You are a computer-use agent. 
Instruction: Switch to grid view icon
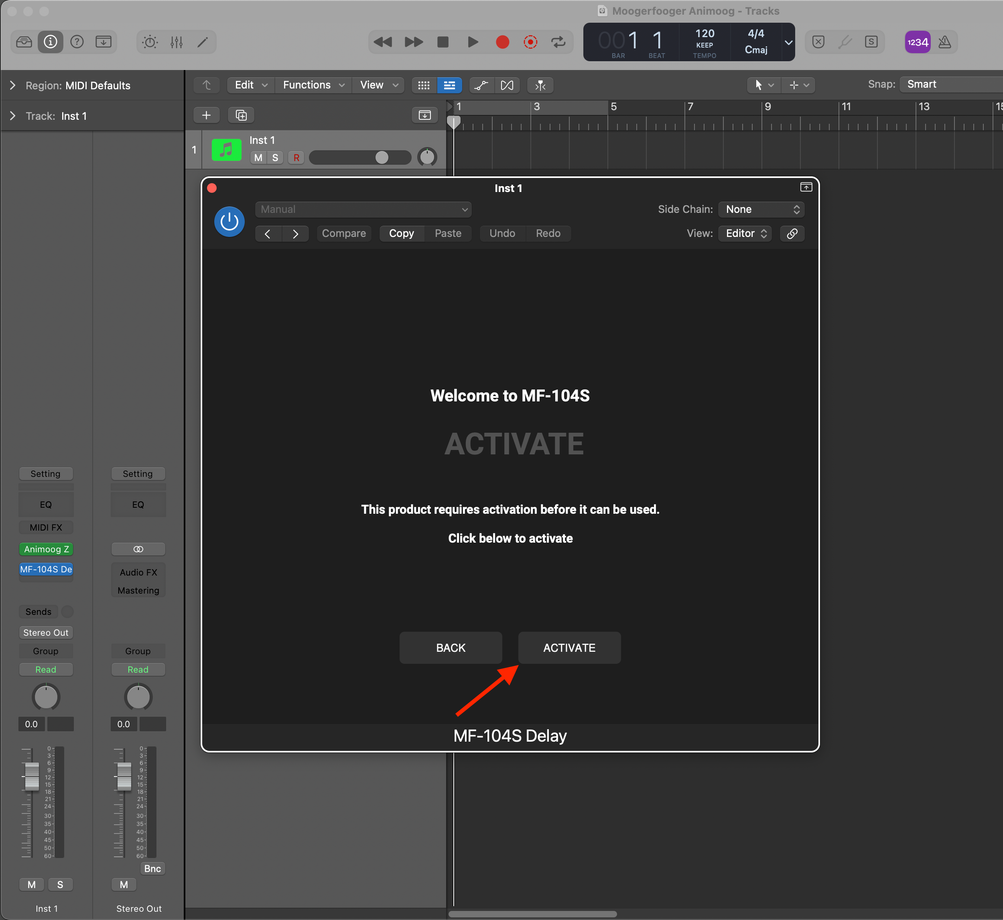pos(423,85)
